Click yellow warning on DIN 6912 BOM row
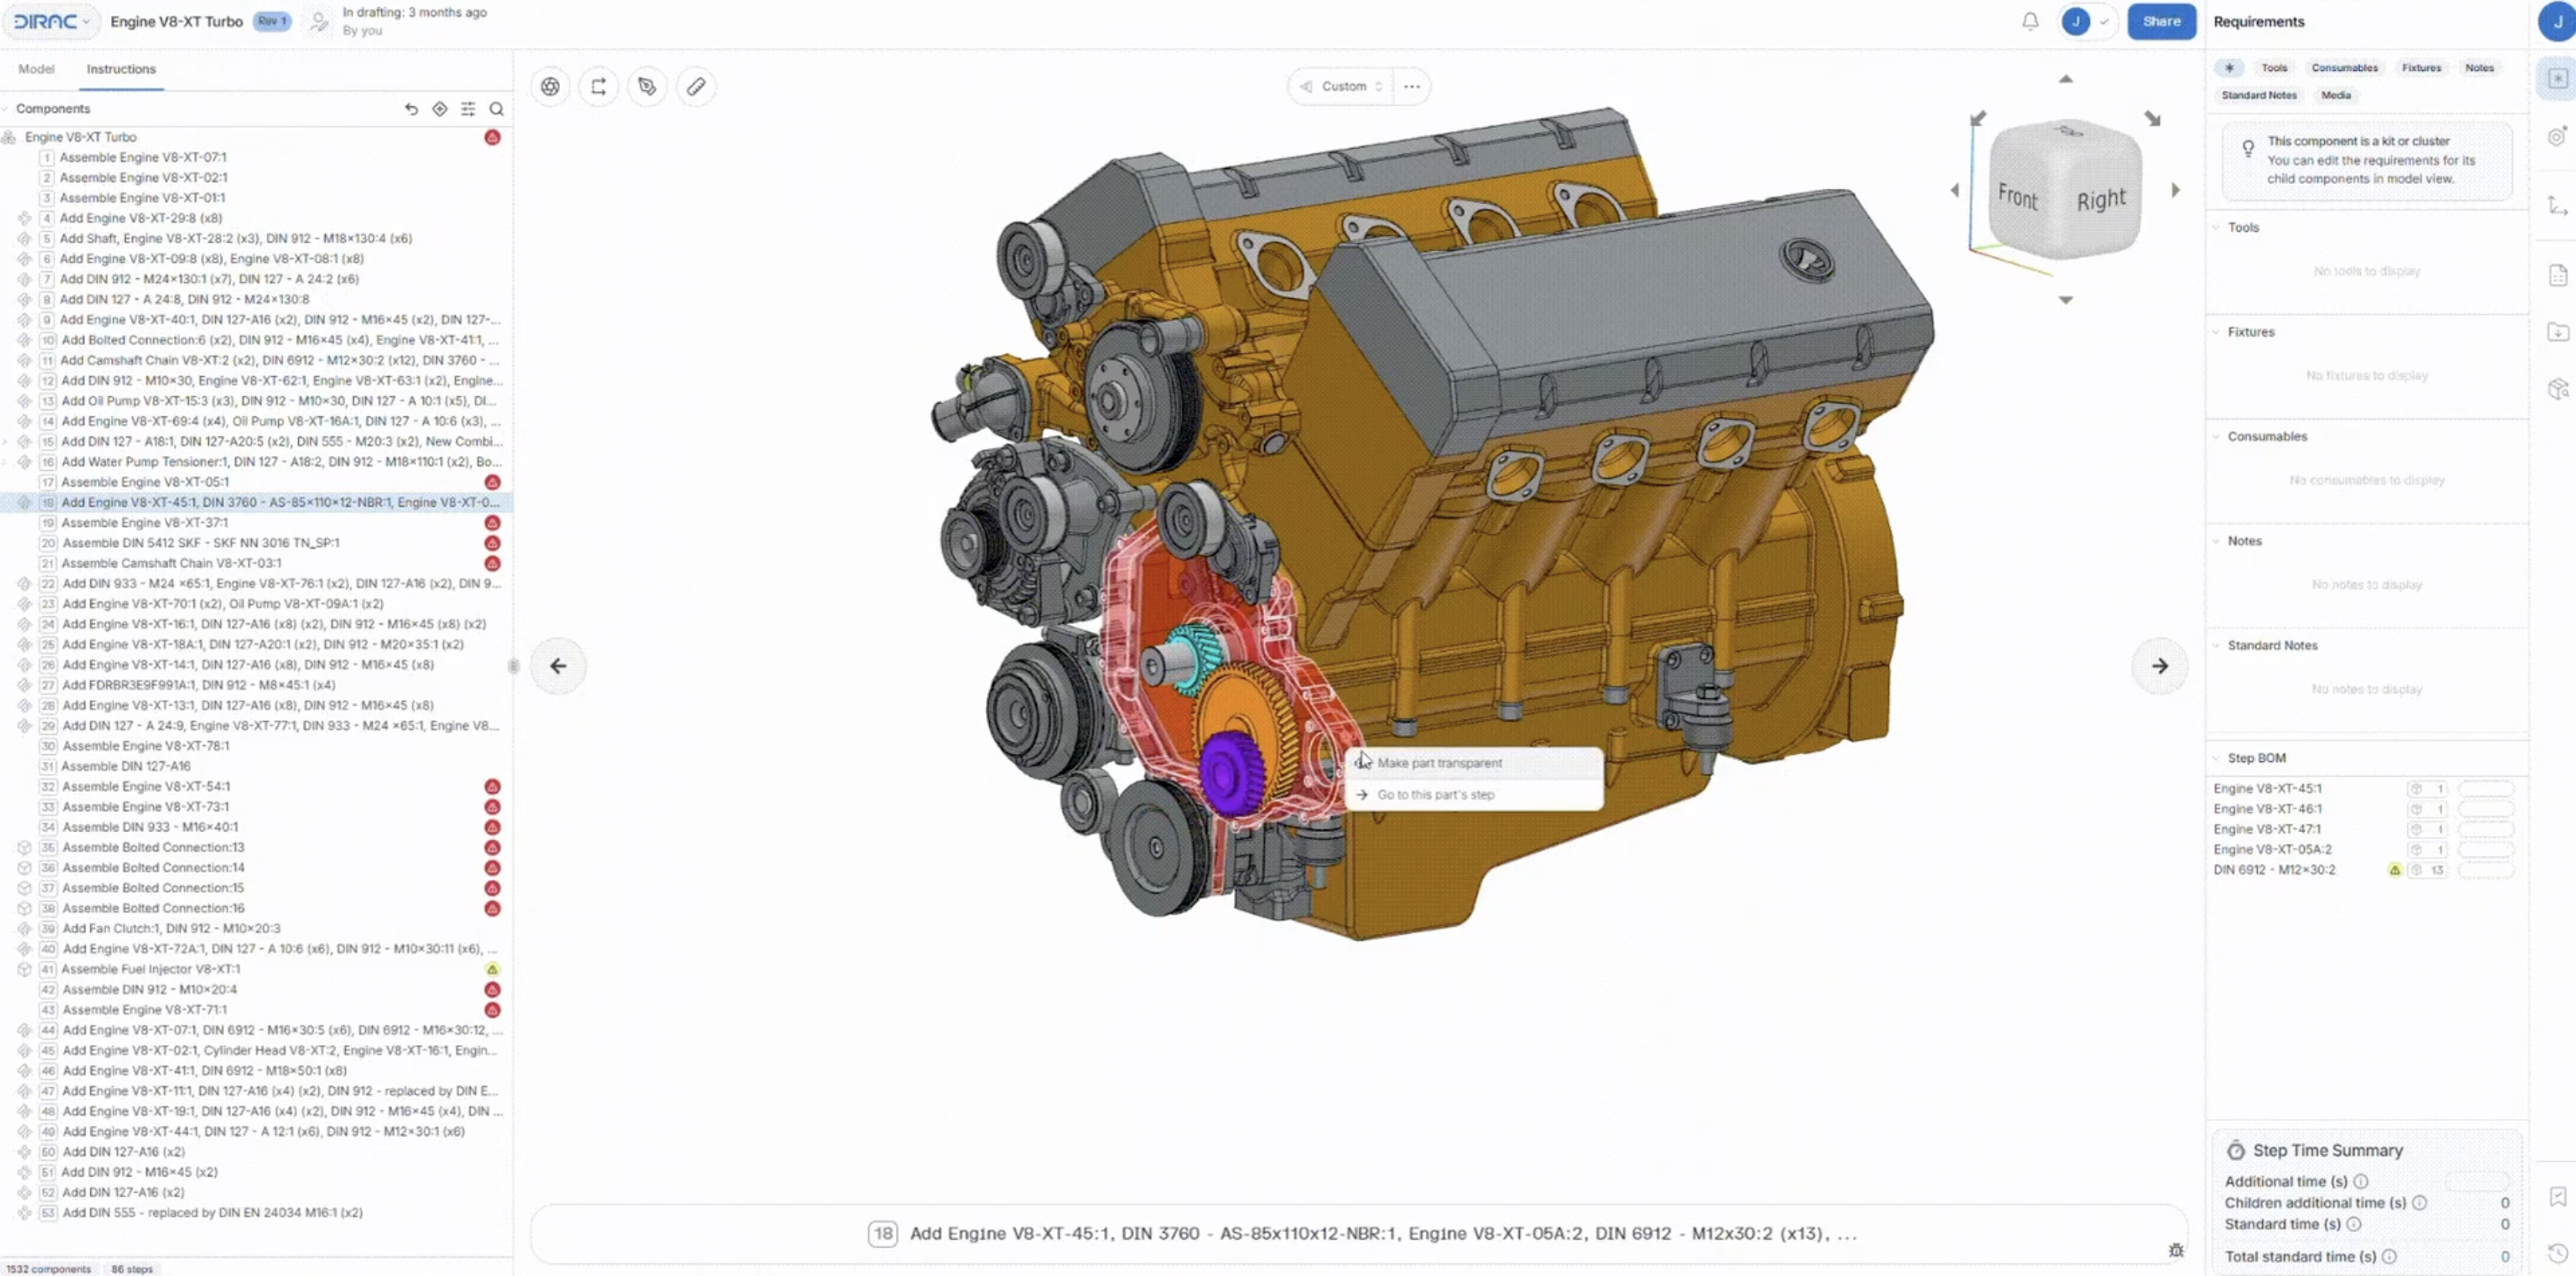This screenshot has height=1276, width=2576. pos(2395,870)
